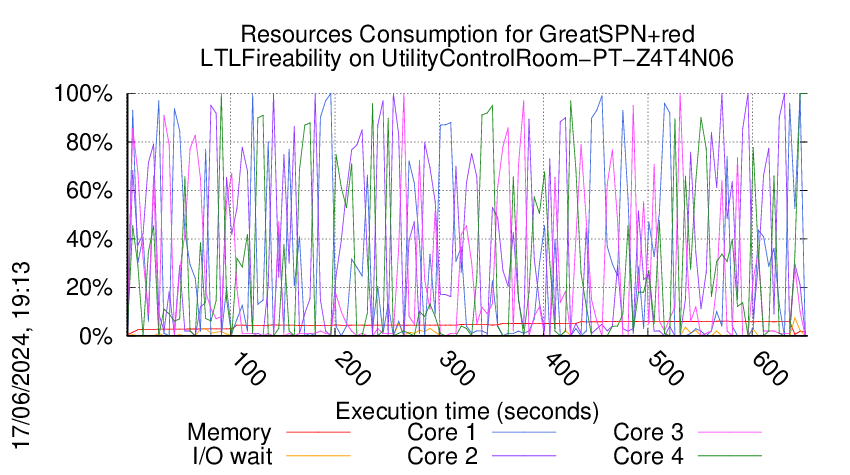This screenshot has height=475, width=850.
Task: Click the 100% y-axis tick label
Action: click(83, 94)
